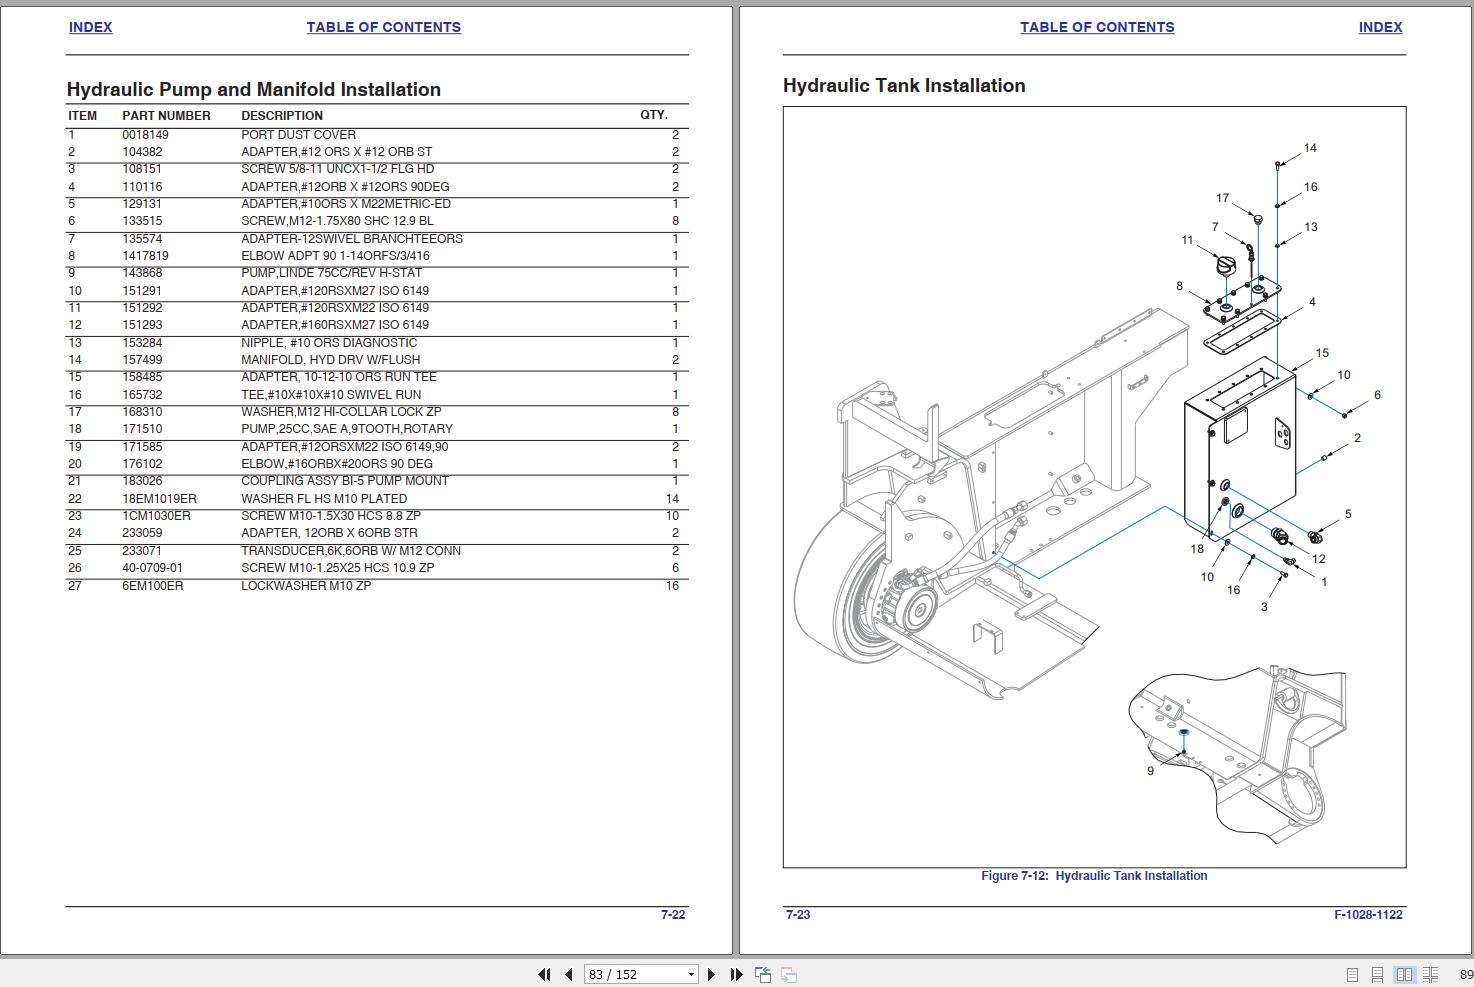This screenshot has width=1474, height=987.
Task: Click the Figure 7-12 caption
Action: click(1094, 876)
